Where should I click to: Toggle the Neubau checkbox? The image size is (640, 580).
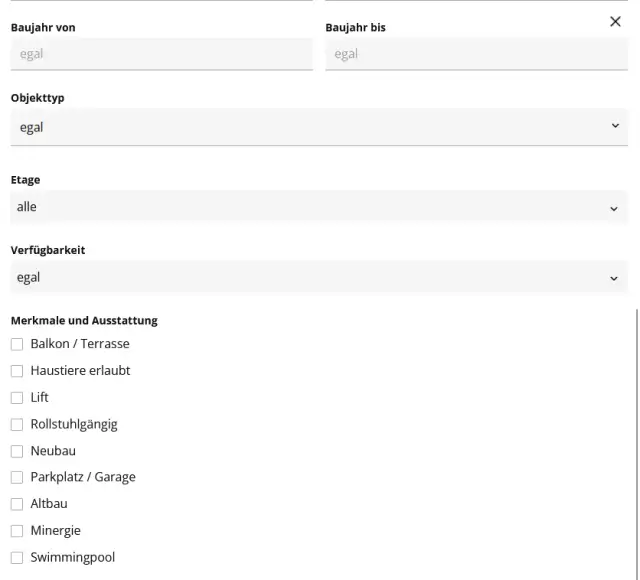(x=17, y=451)
